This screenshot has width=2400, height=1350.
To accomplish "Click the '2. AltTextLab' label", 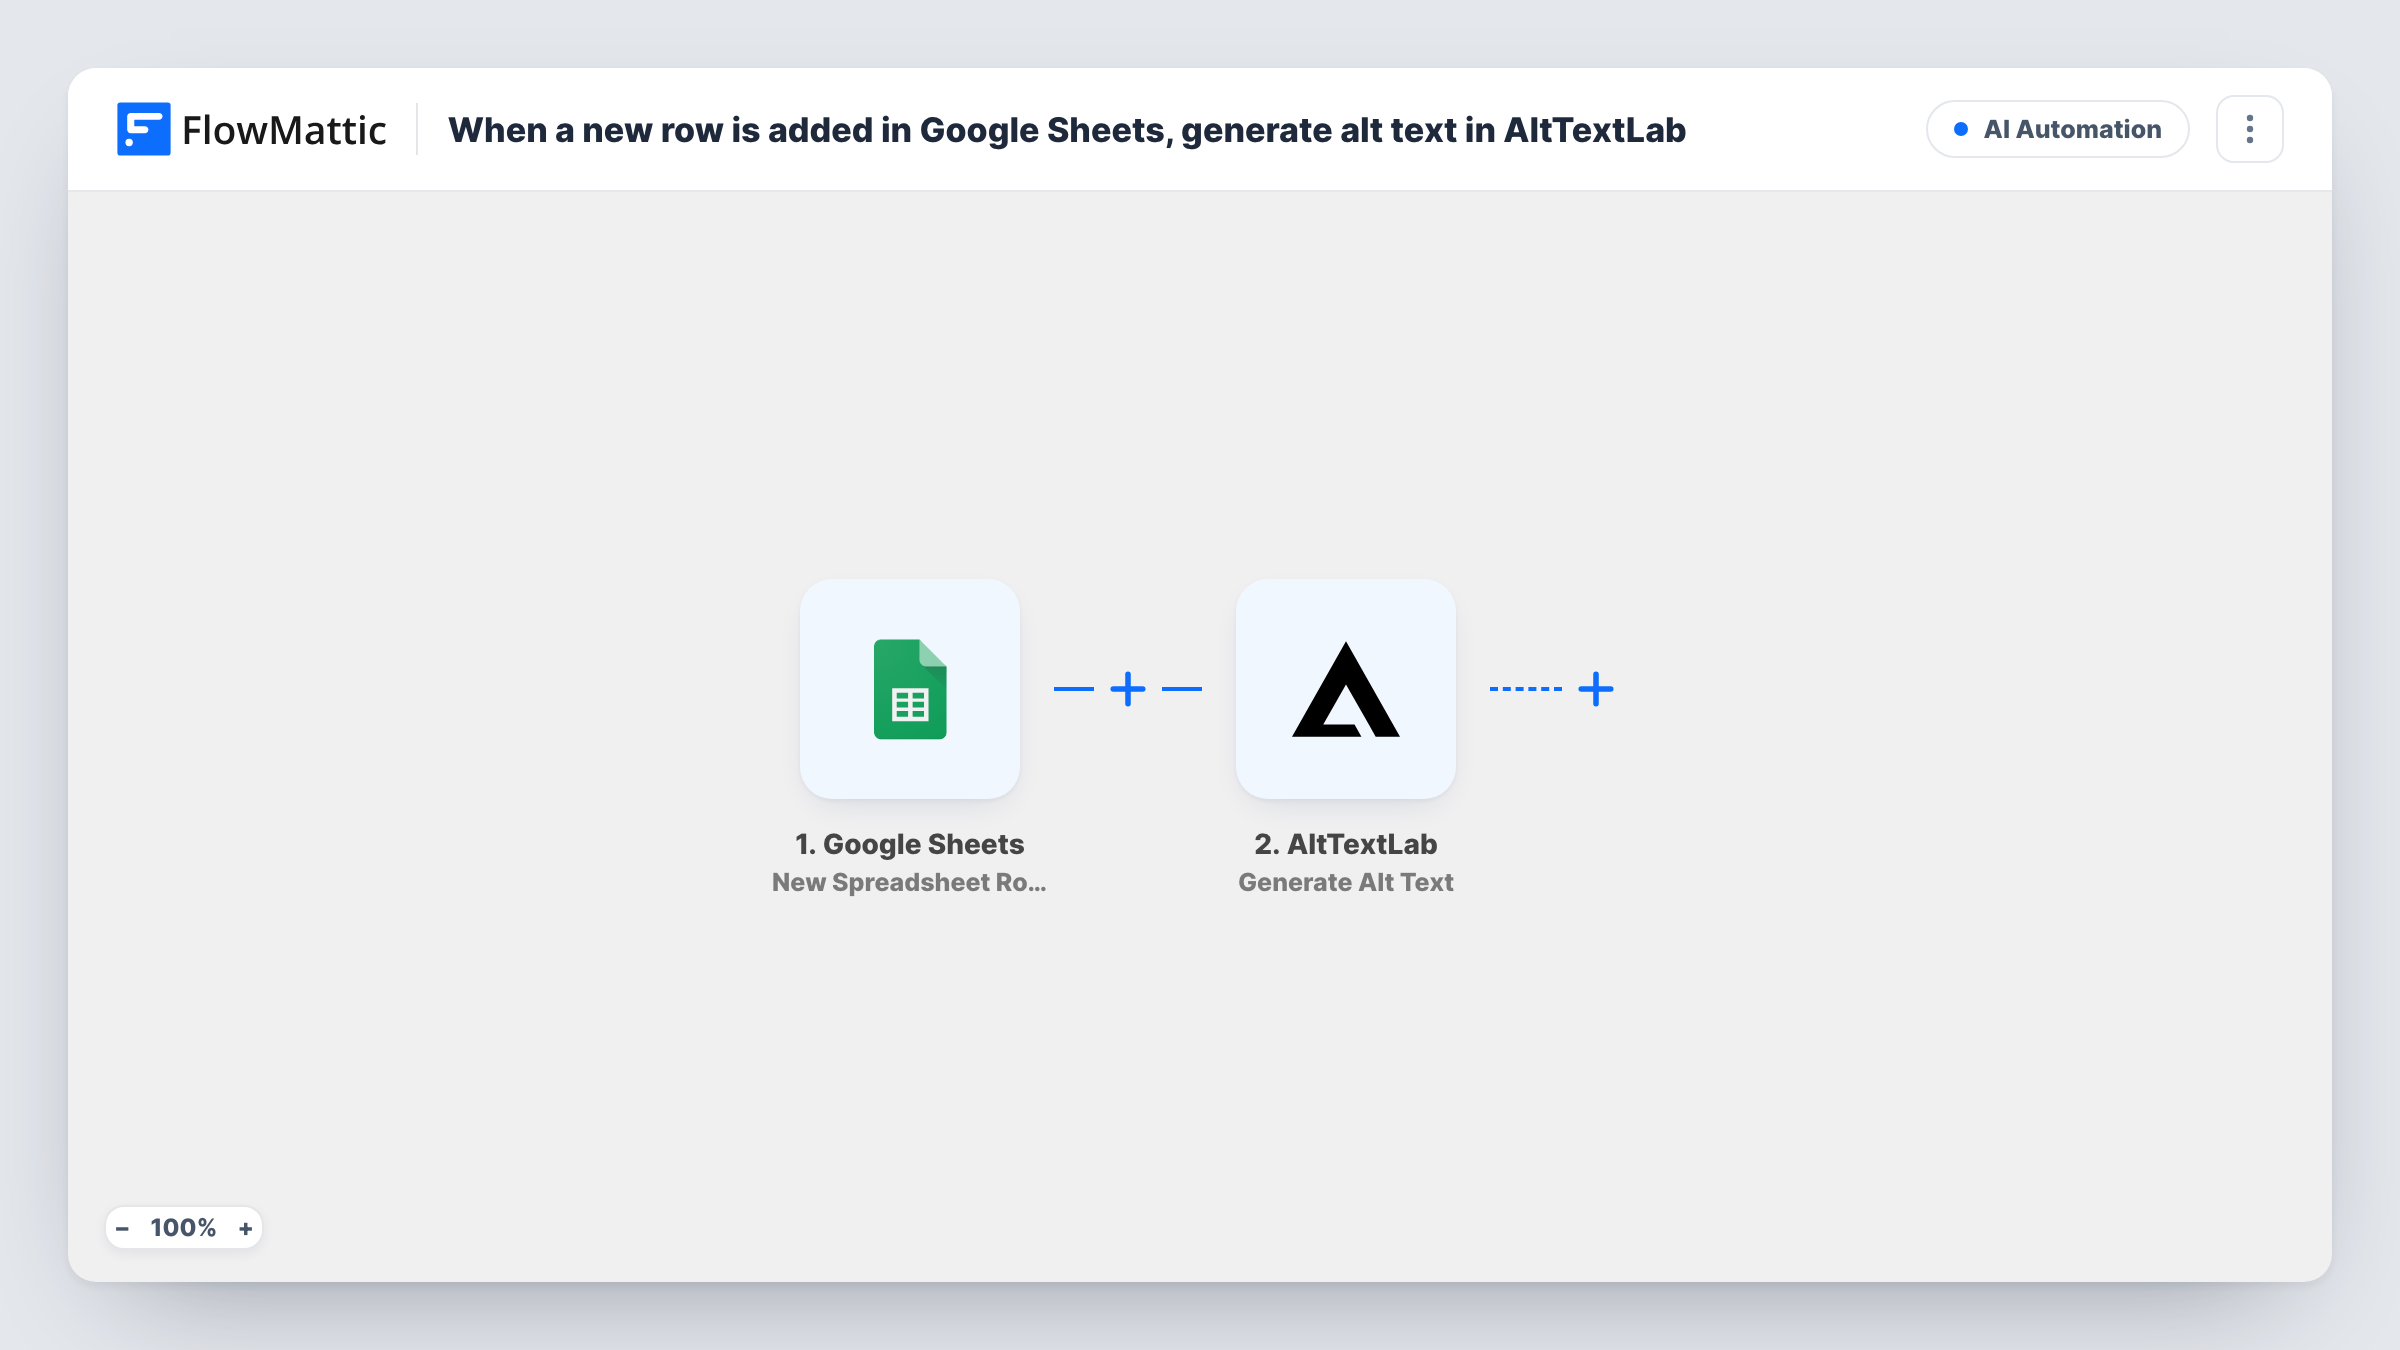I will (1346, 844).
